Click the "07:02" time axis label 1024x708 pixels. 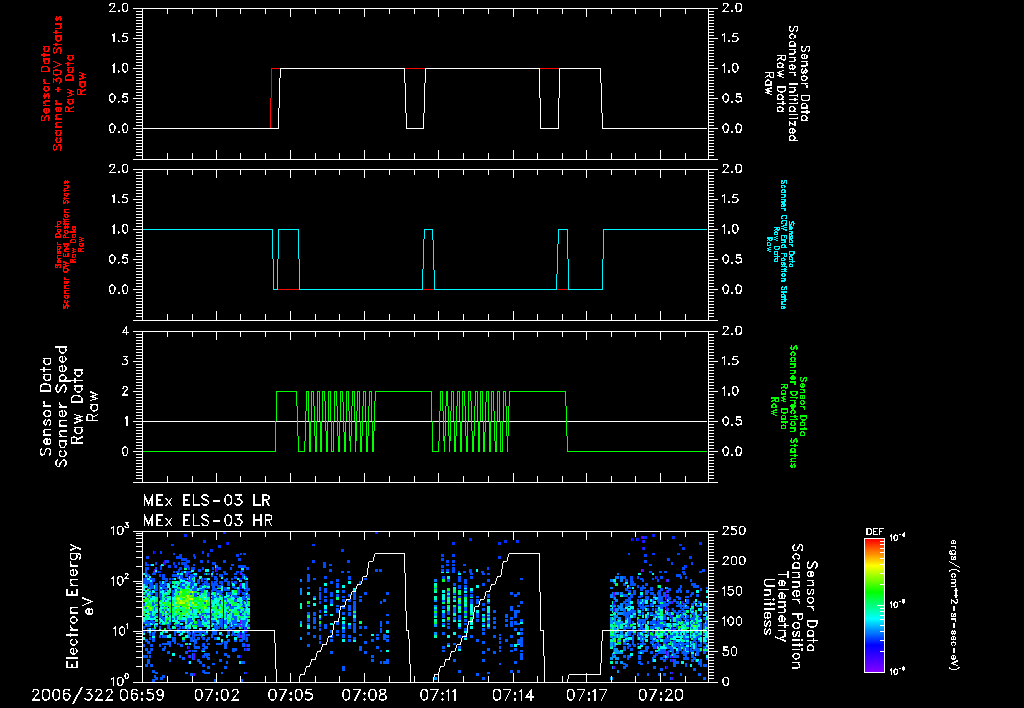point(216,695)
